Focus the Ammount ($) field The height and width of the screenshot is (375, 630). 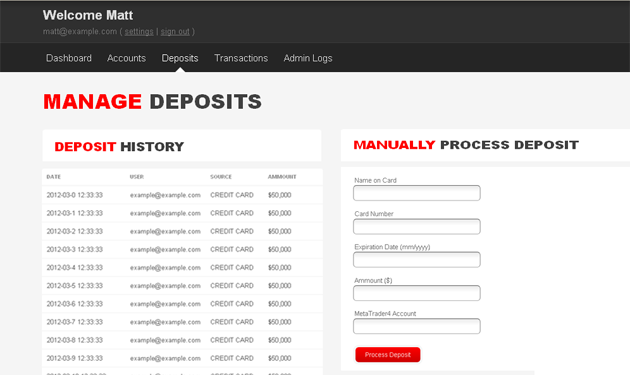pos(417,293)
